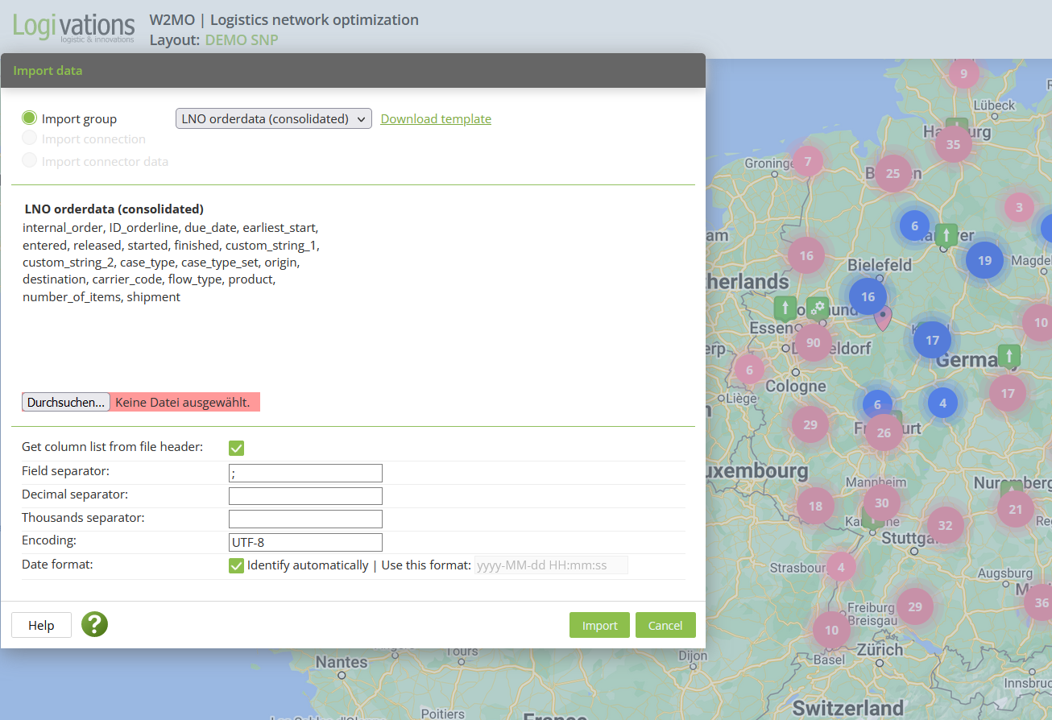Click the Thousands separator input field
This screenshot has width=1052, height=720.
(305, 519)
